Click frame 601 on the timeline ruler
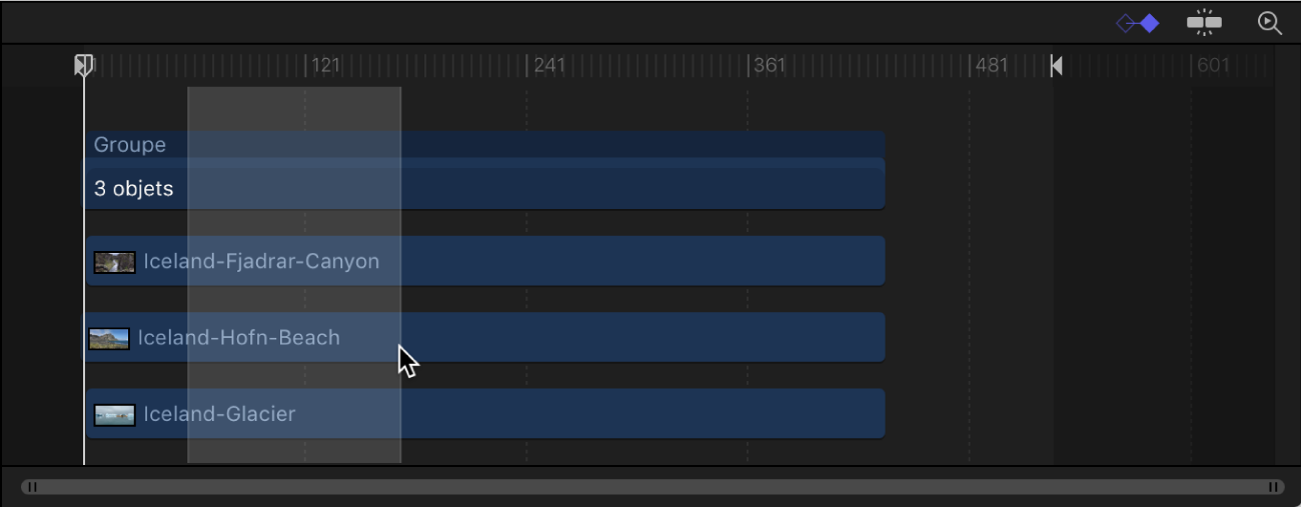The width and height of the screenshot is (1301, 508). [1191, 66]
